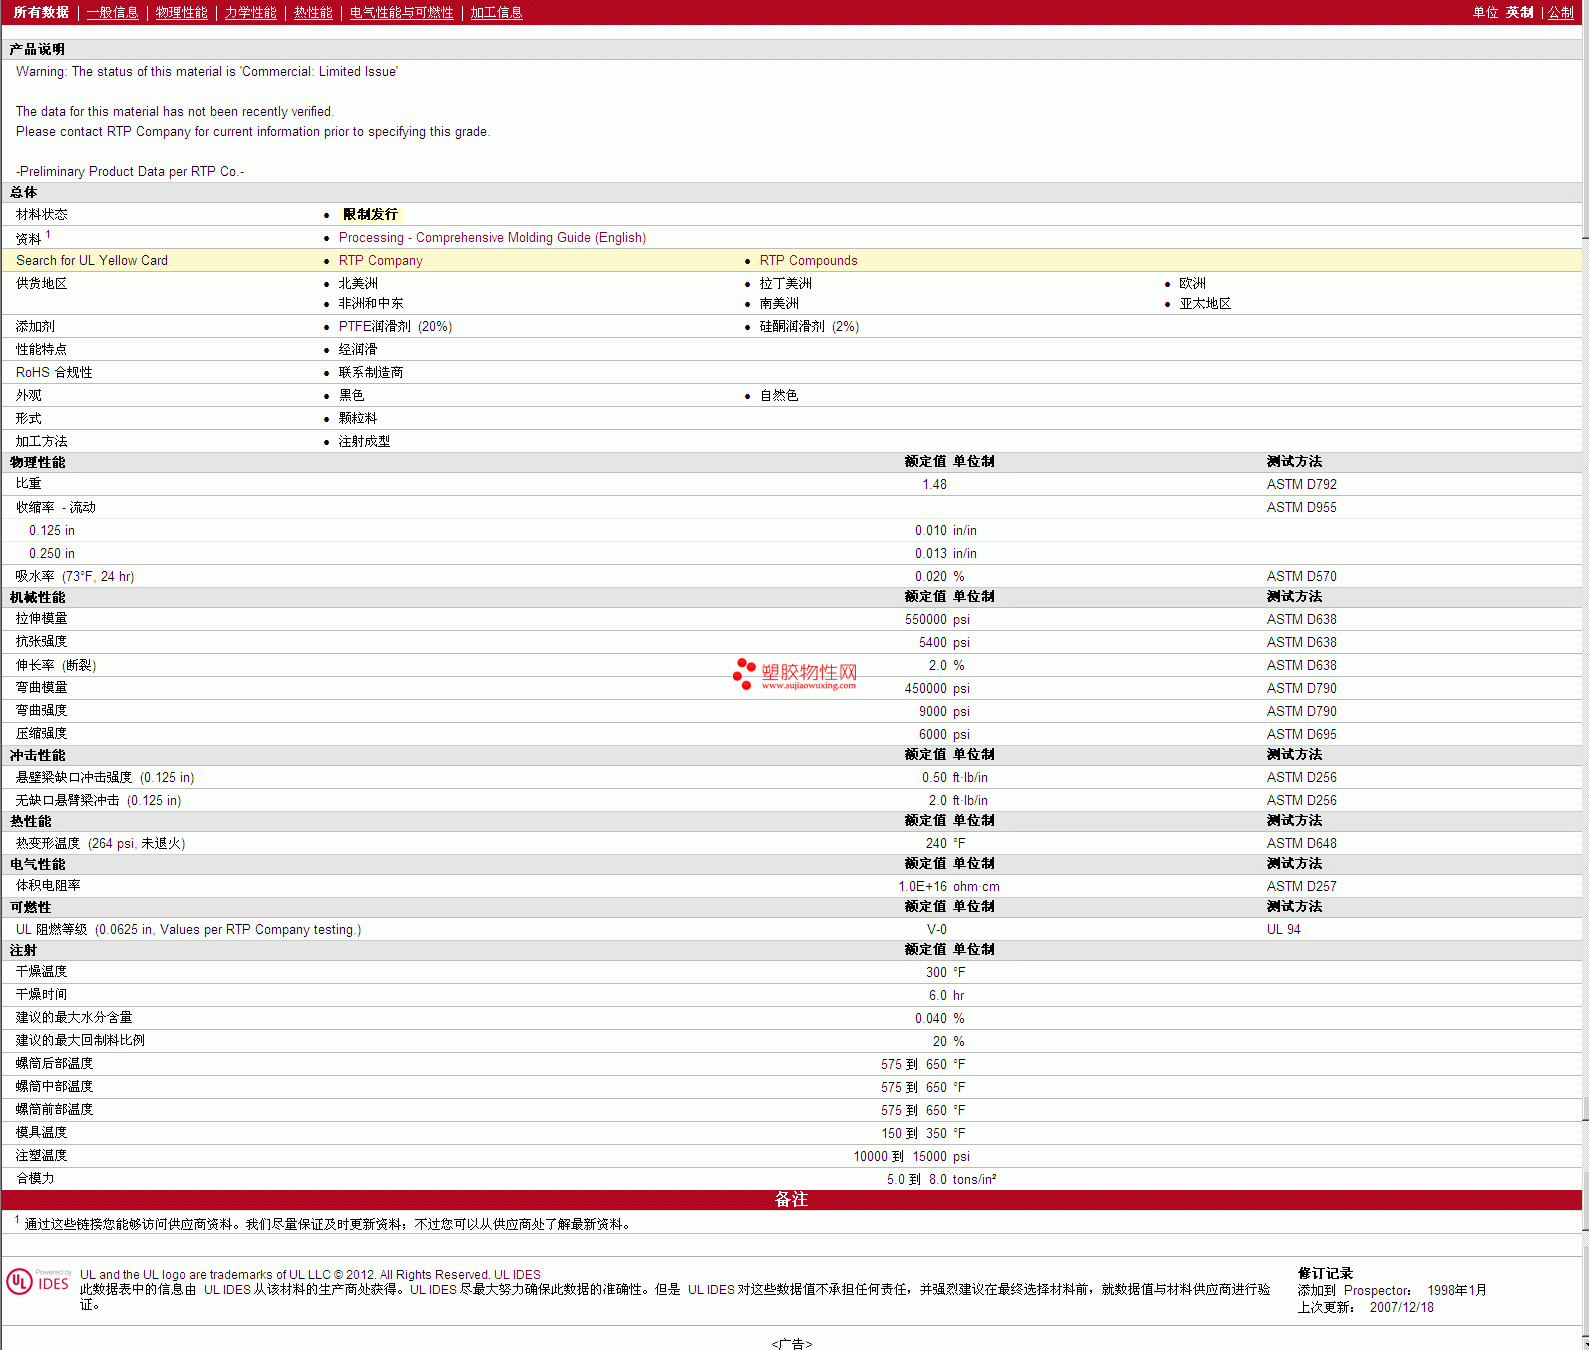Show the 热性能 tab
The height and width of the screenshot is (1350, 1589).
coord(313,12)
